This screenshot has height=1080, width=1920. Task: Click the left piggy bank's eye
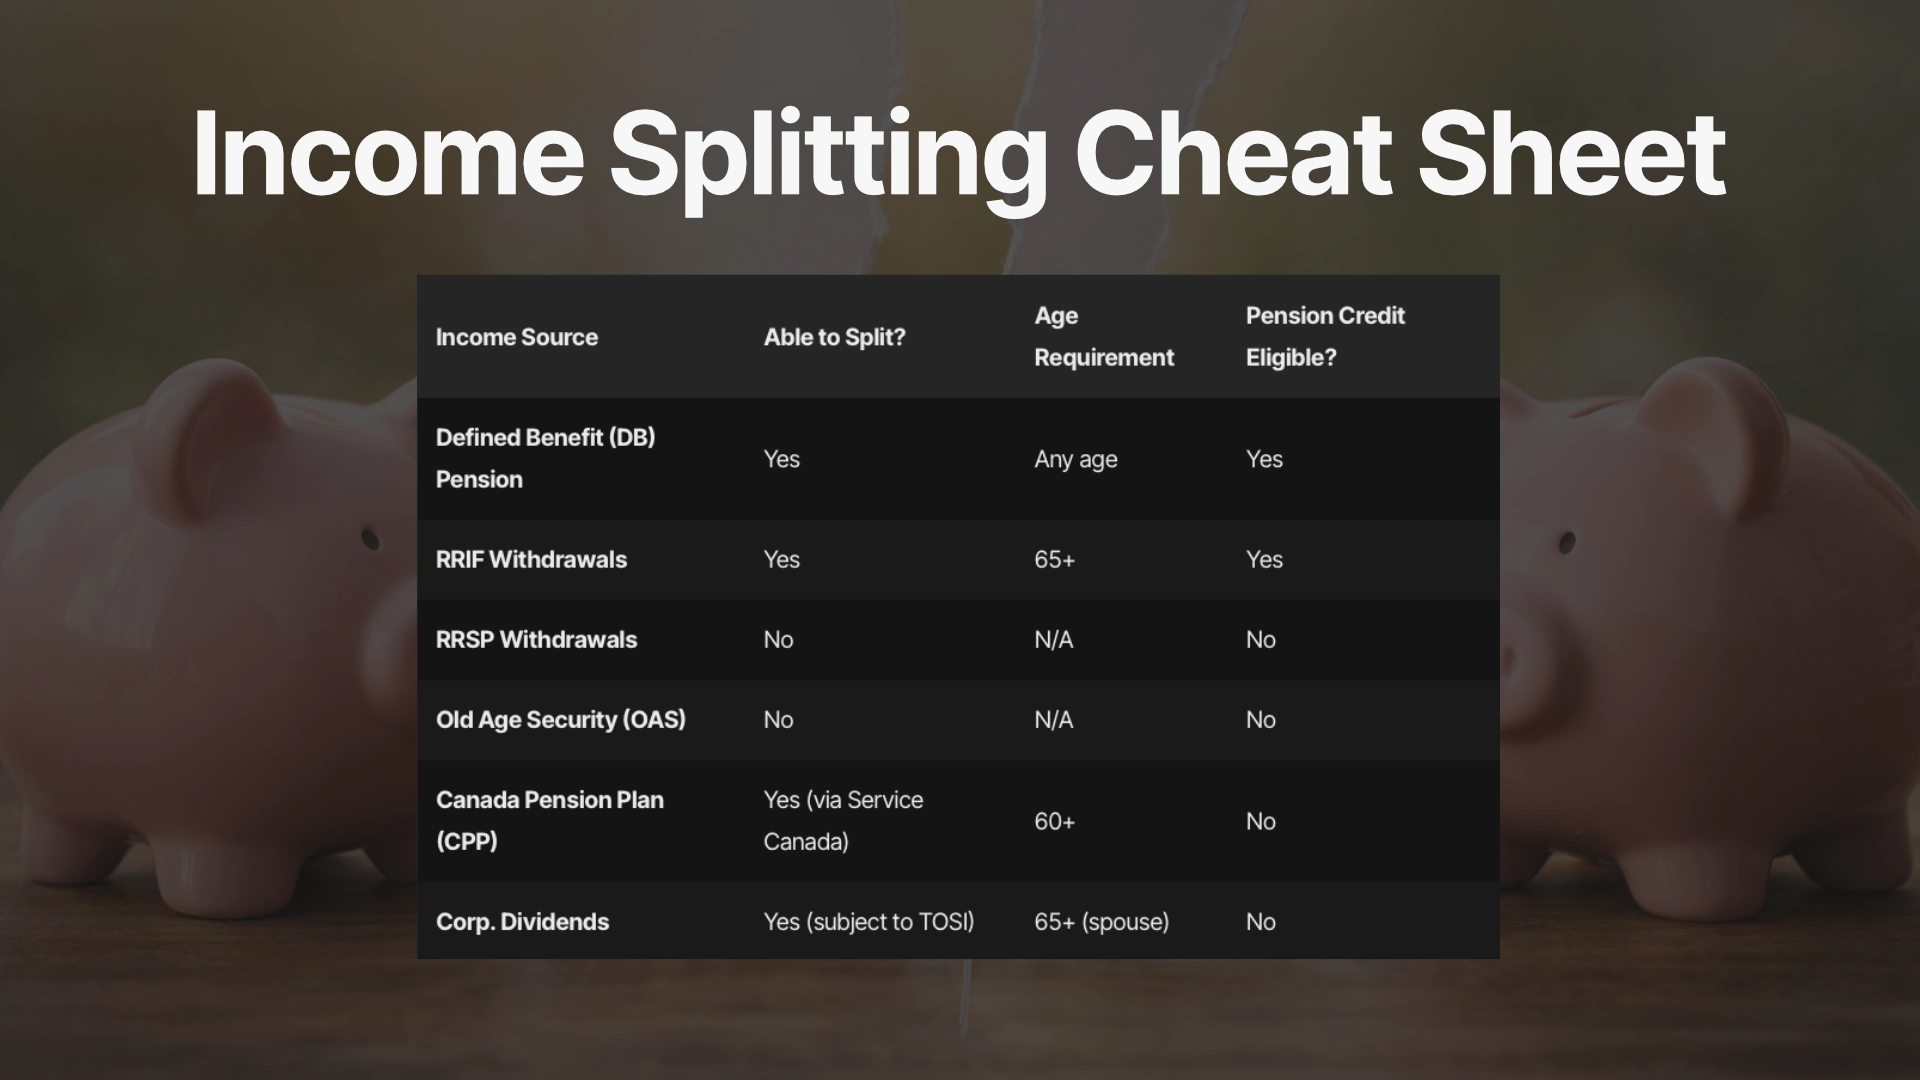(370, 540)
